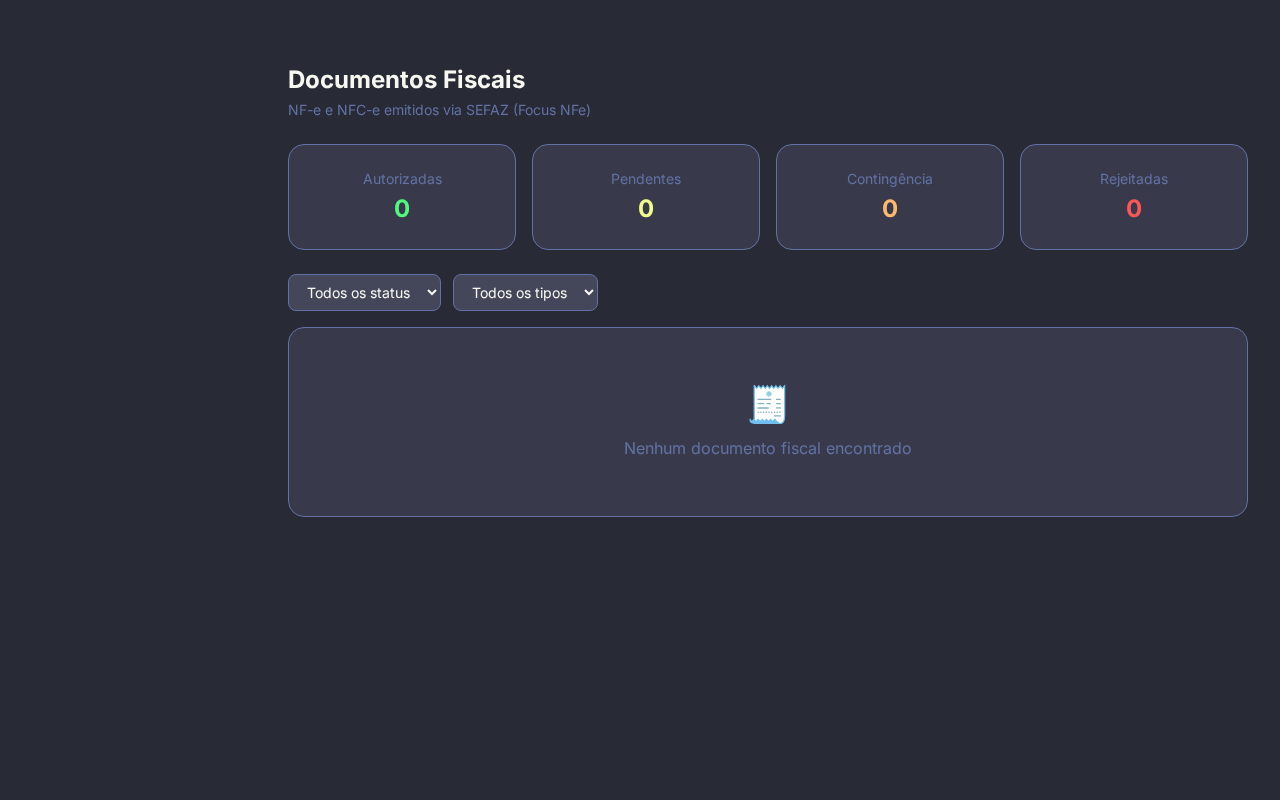Click the 'Documentos Fiscais' heading
This screenshot has height=800, width=1280.
coord(406,79)
